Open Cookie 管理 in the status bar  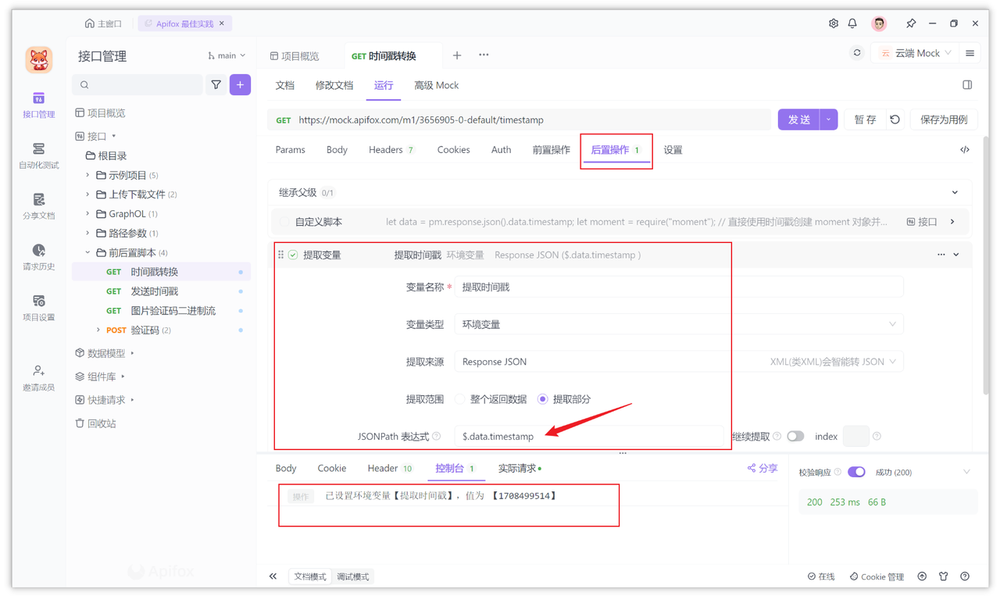[877, 577]
